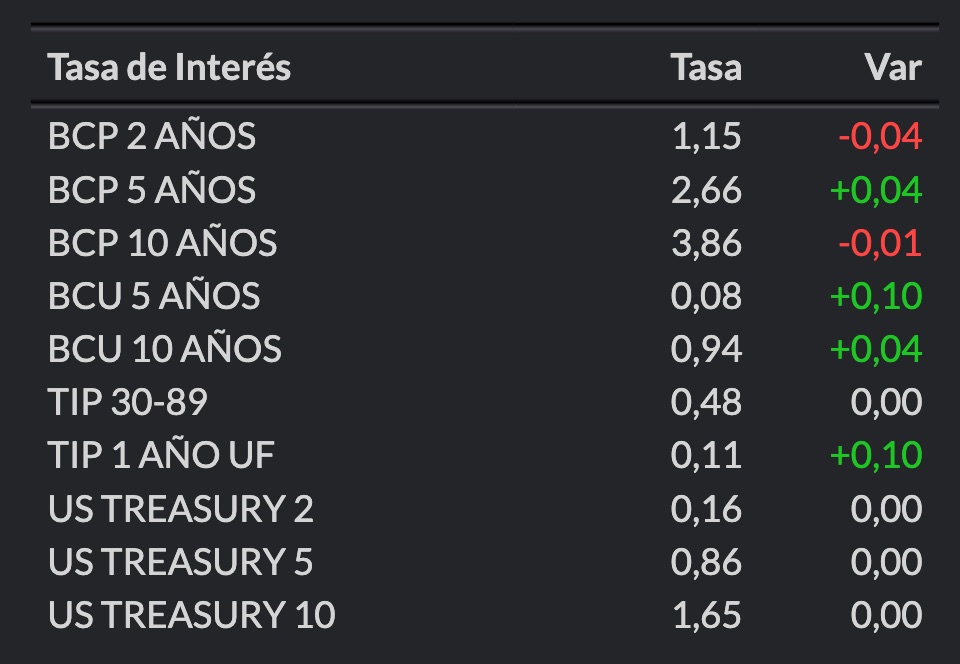Click the 1,15 rate for BCP 2 AÑOS
Screen dimensions: 960x664
(707, 136)
